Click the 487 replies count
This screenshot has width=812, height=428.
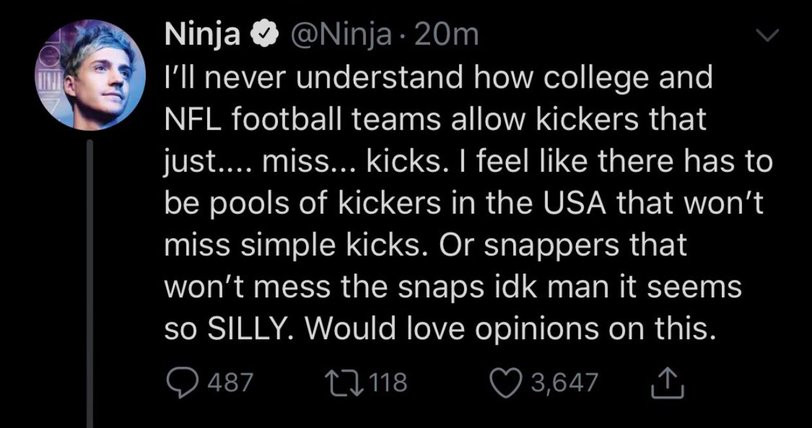228,382
